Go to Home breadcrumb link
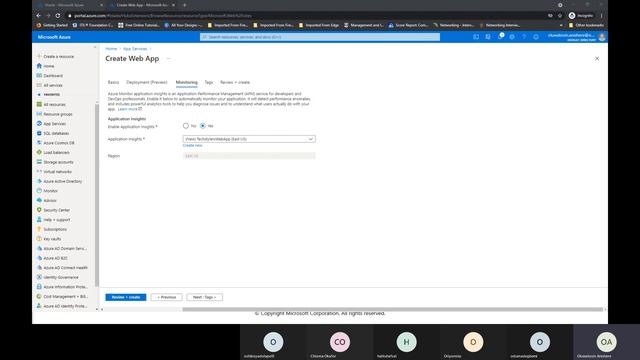 pos(111,49)
